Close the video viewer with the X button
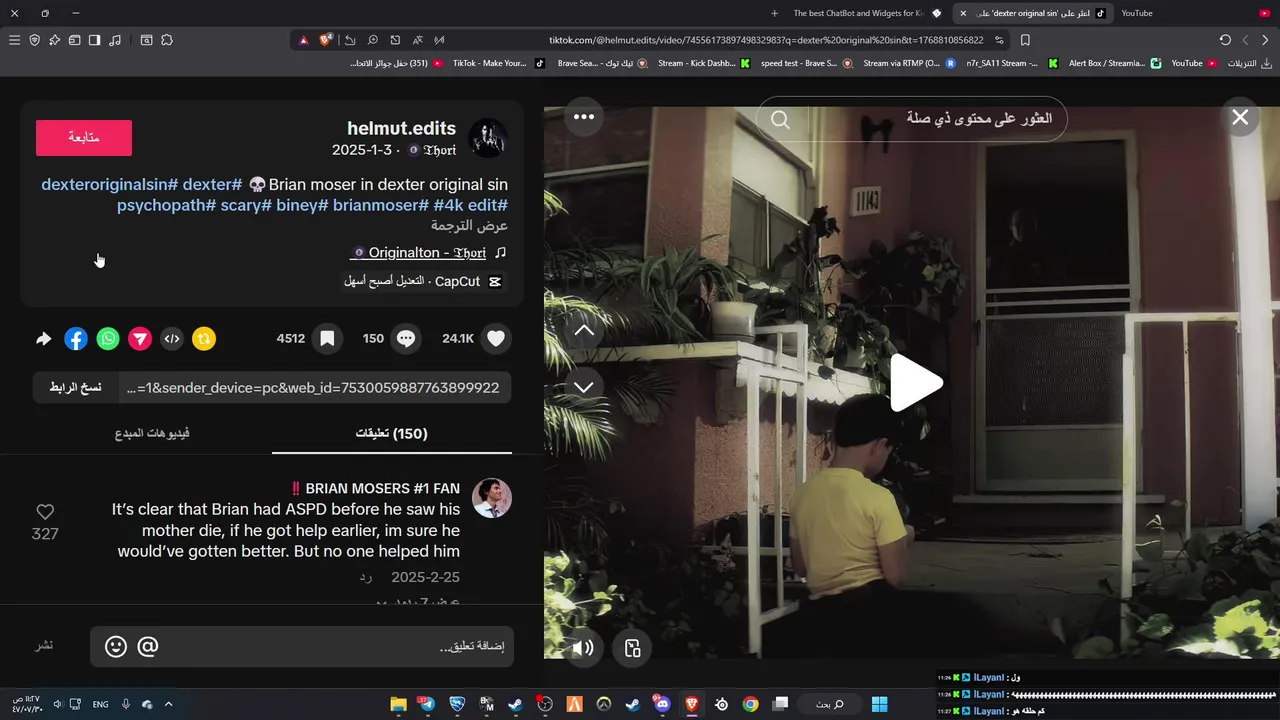 (x=1240, y=118)
